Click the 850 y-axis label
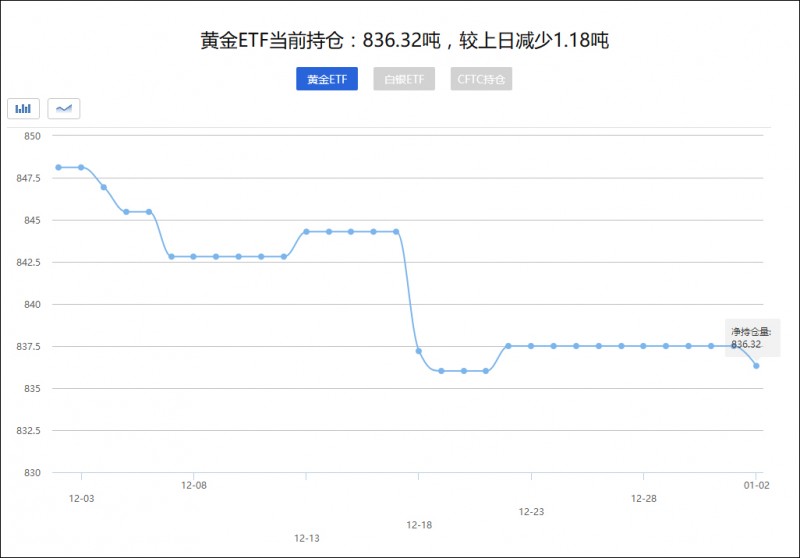800x558 pixels. tap(32, 136)
